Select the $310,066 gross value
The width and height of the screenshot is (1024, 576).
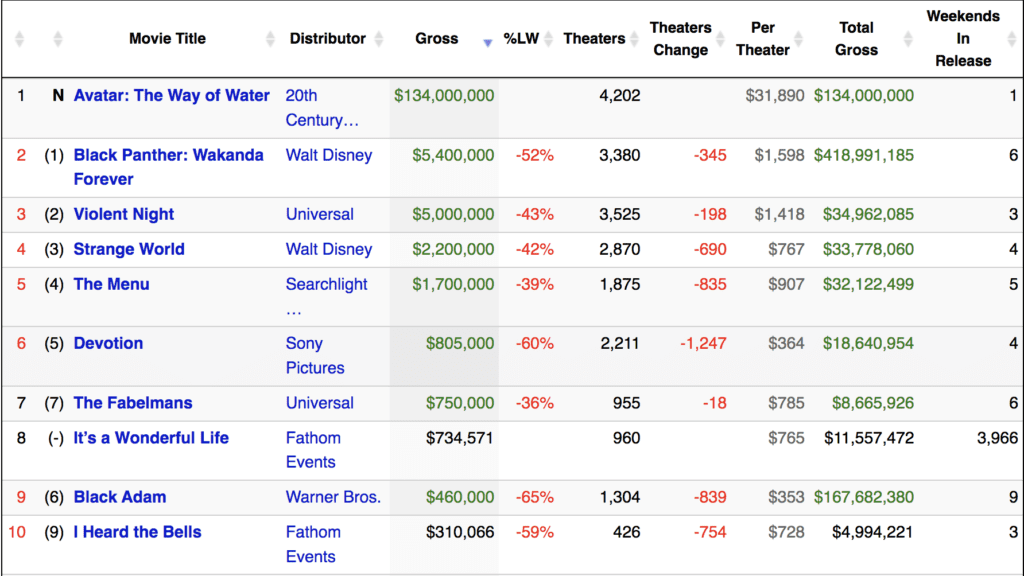click(460, 532)
